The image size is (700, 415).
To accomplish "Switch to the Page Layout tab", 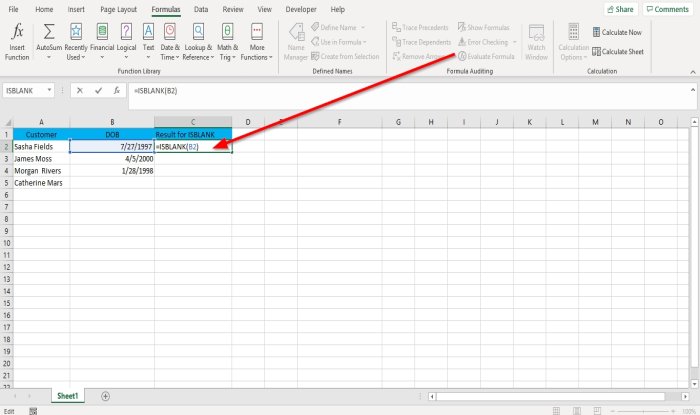I will tap(118, 9).
